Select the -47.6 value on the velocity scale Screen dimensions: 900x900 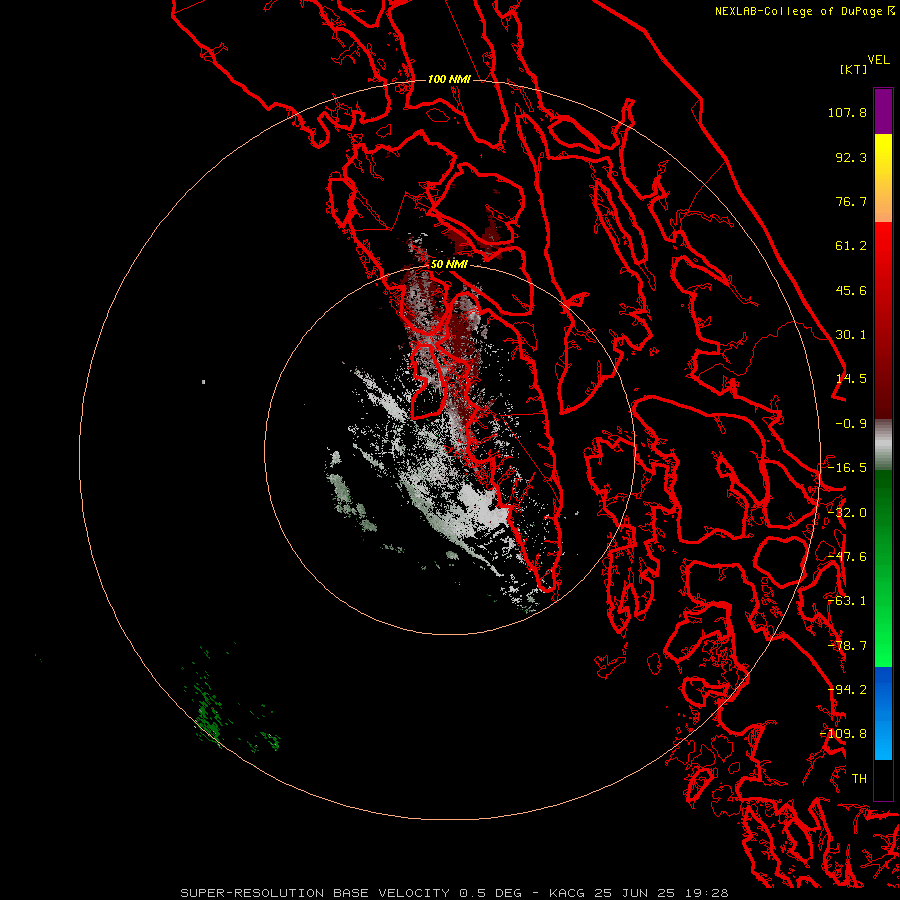(x=847, y=557)
